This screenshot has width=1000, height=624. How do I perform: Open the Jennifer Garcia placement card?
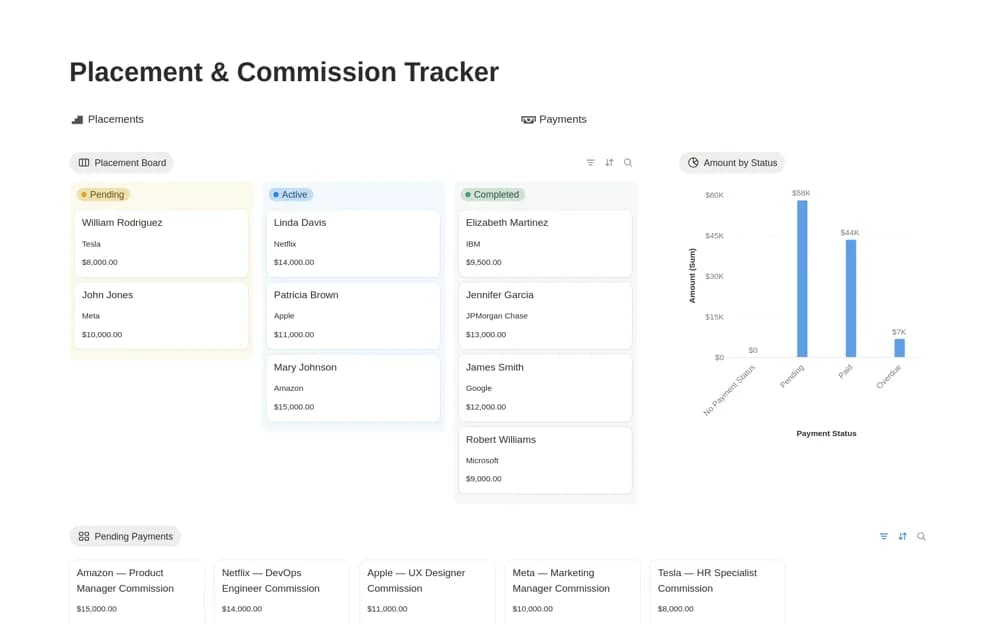[x=545, y=316]
